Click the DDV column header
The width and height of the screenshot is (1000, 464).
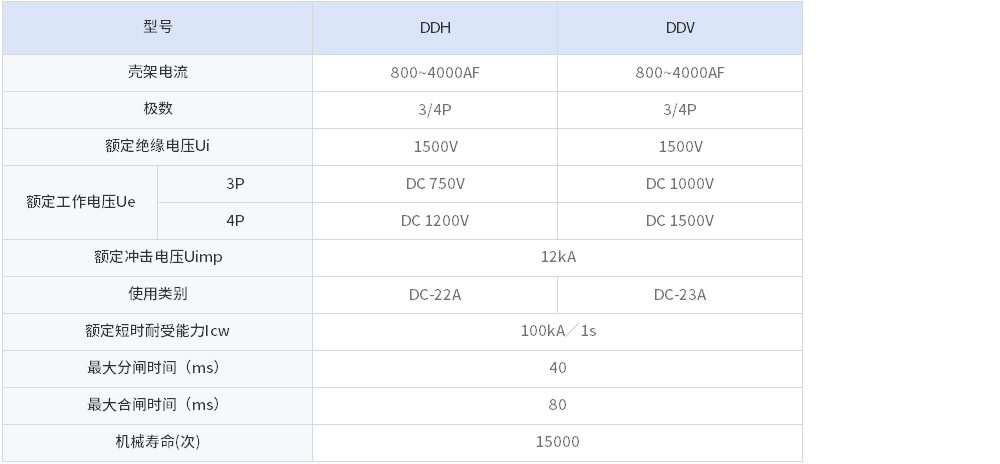680,28
